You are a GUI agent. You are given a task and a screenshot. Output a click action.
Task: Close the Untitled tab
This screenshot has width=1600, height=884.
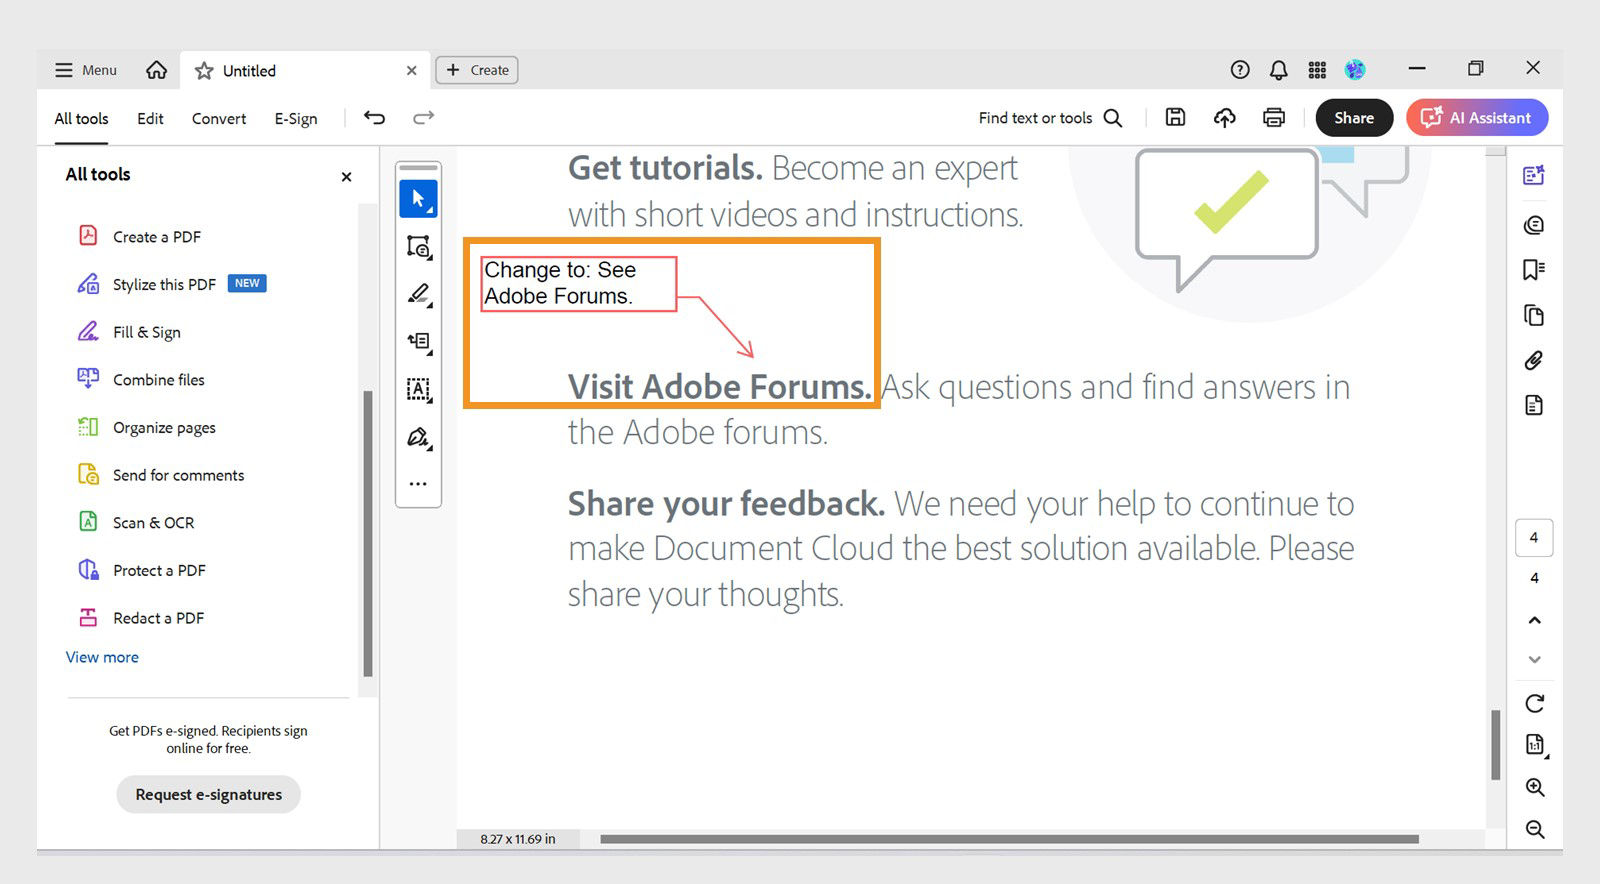411,71
